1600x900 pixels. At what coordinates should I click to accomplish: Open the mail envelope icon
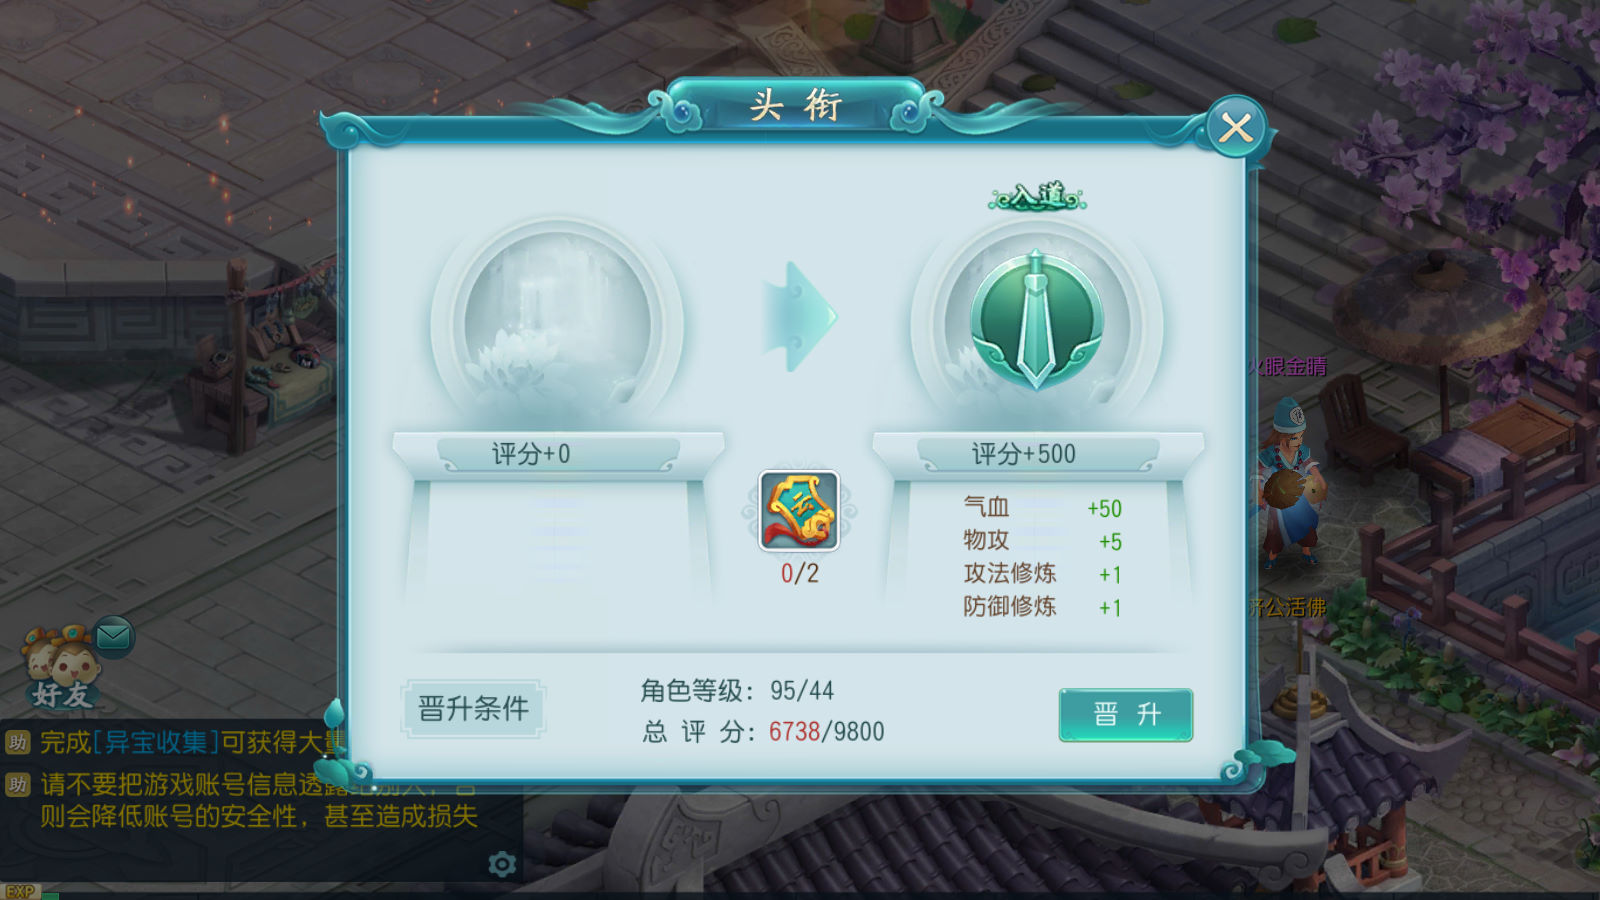113,636
